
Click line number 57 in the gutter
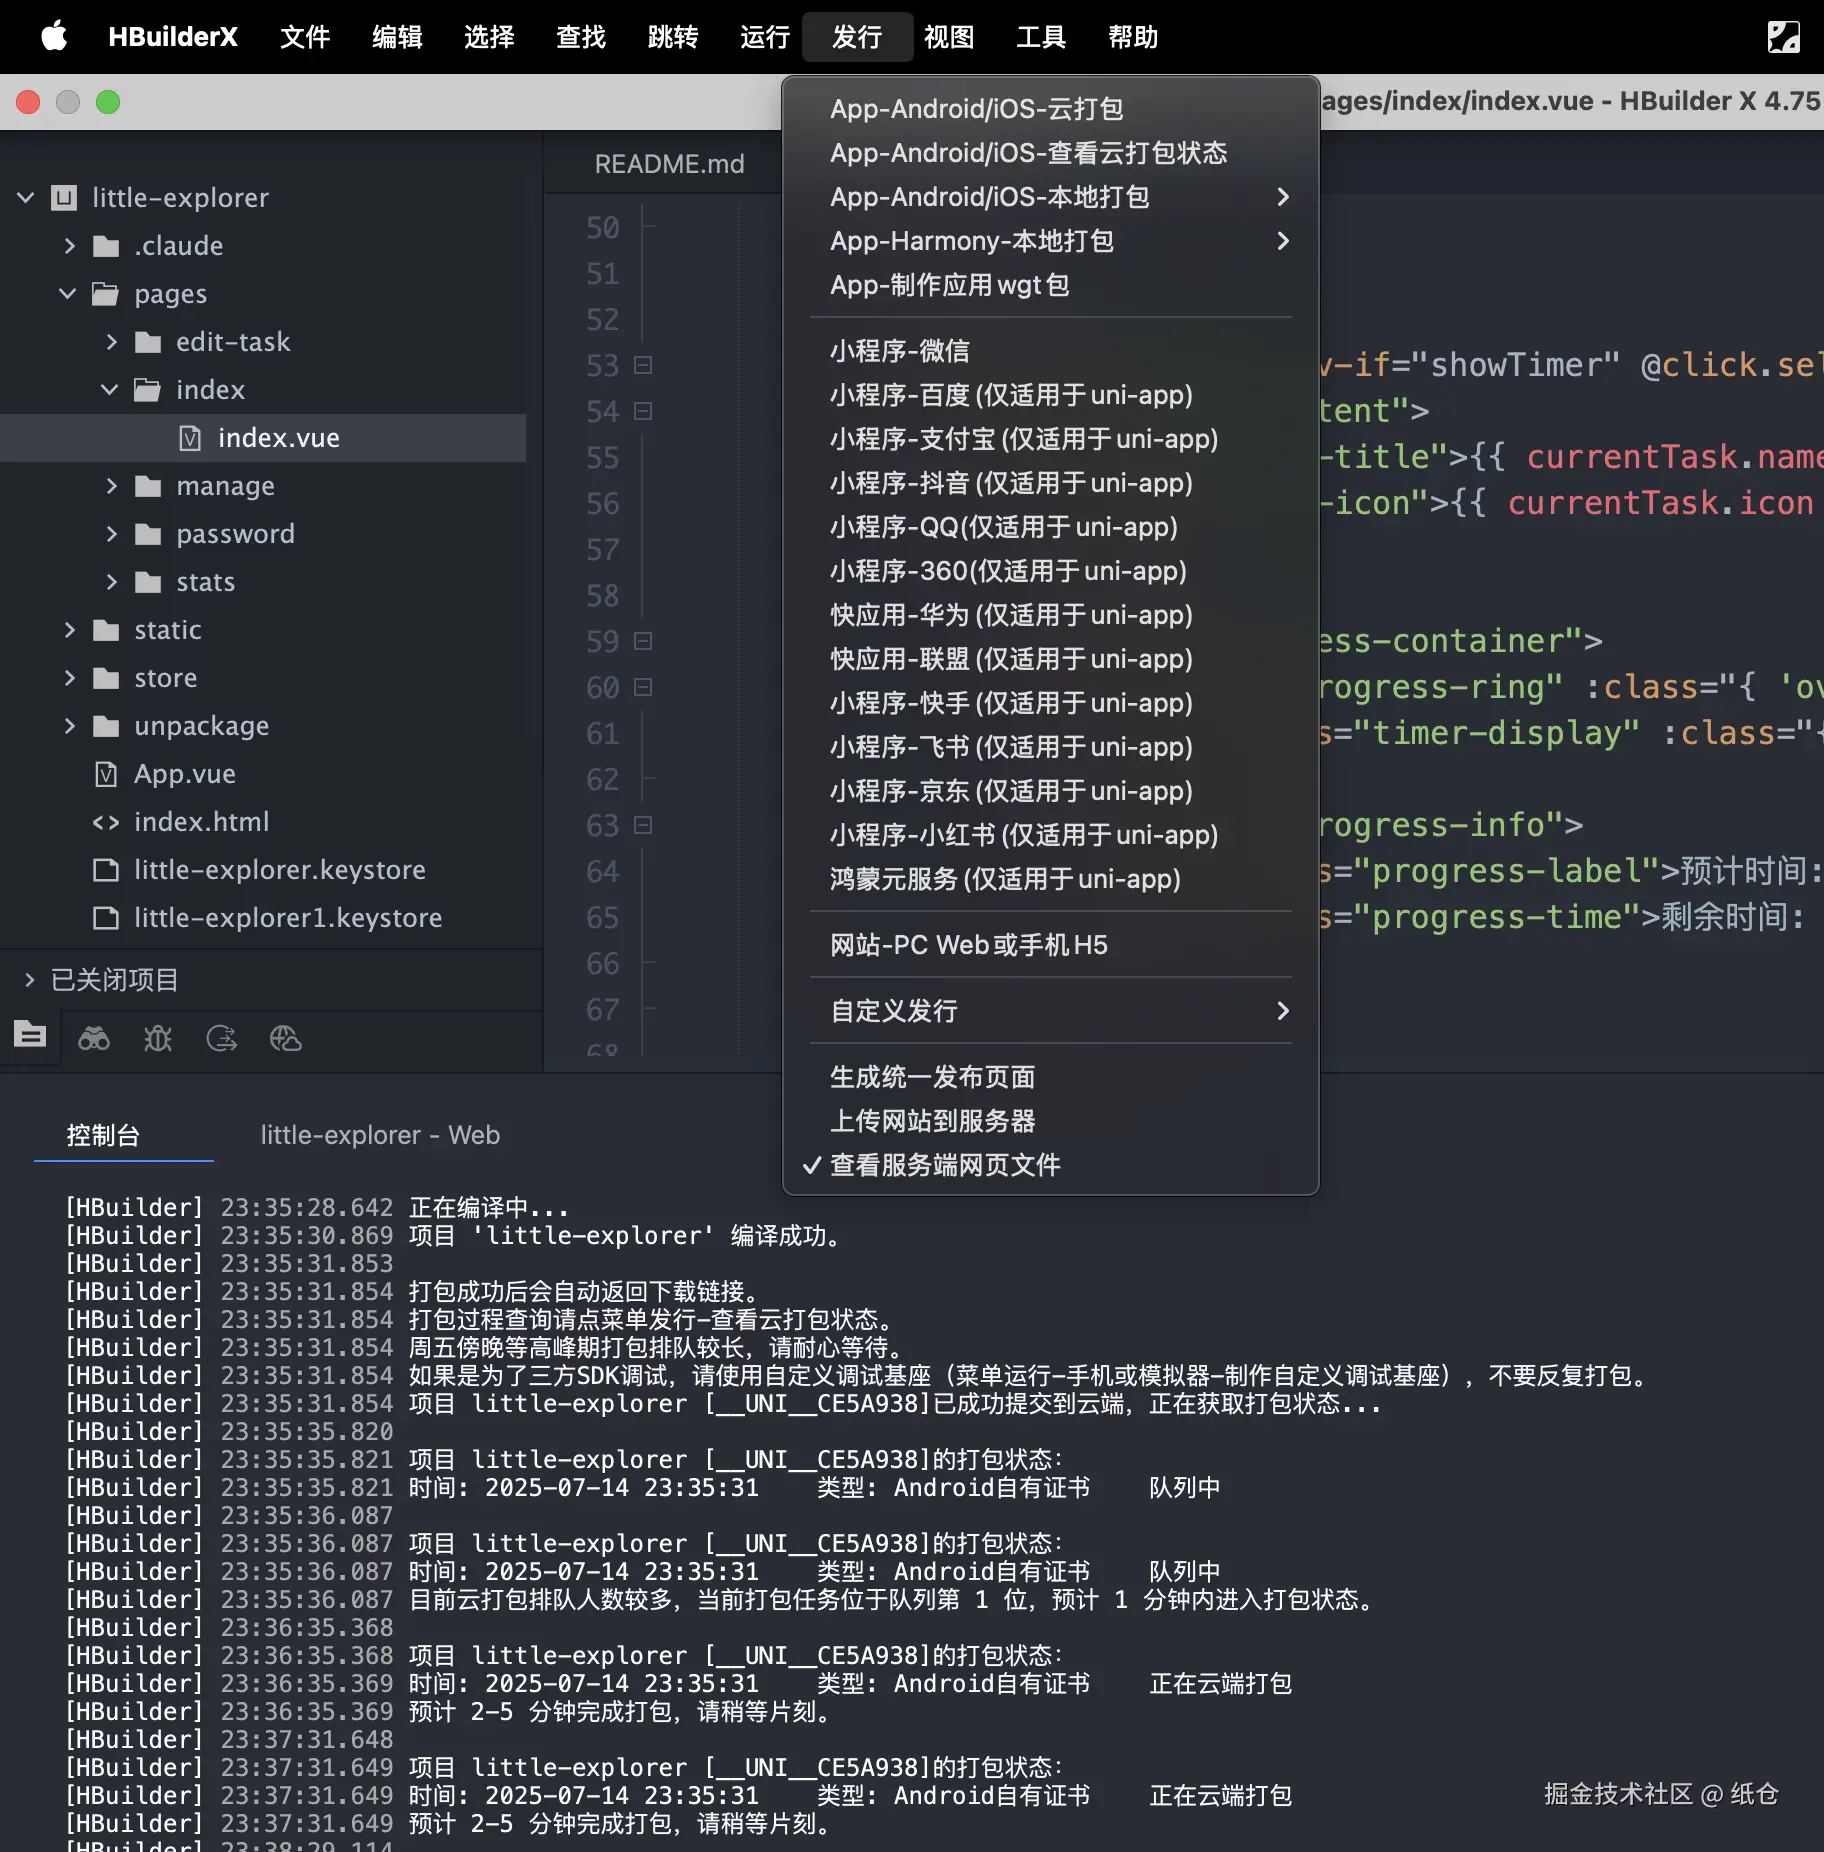[603, 550]
